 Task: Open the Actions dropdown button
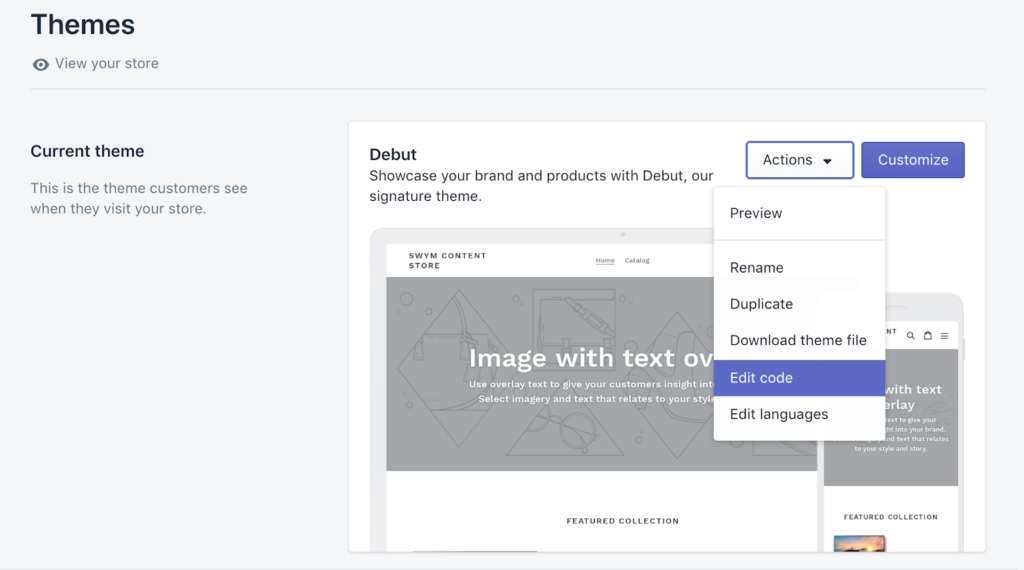(x=799, y=160)
